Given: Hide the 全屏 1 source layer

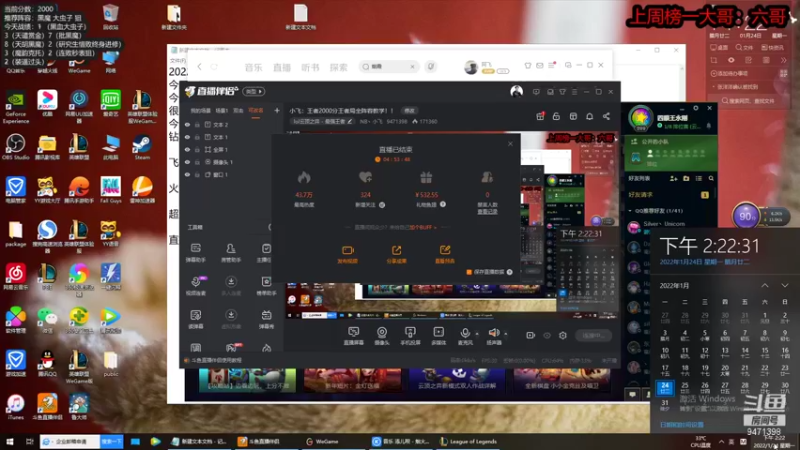Looking at the screenshot, I should [x=187, y=149].
